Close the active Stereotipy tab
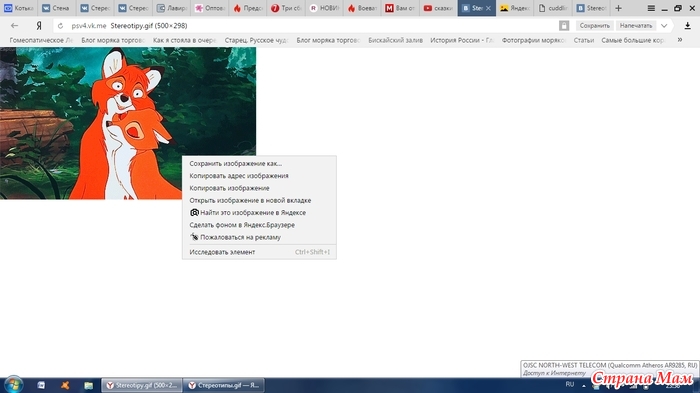The height and width of the screenshot is (393, 700). (488, 8)
